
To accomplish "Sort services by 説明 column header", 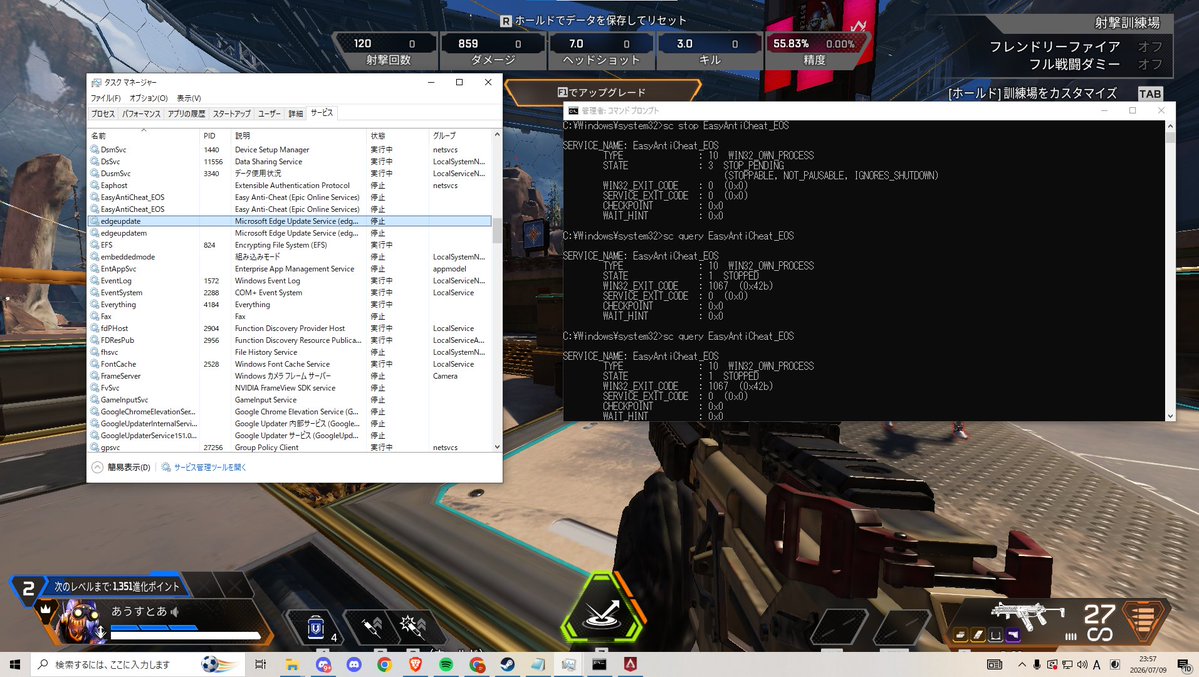I will point(300,135).
